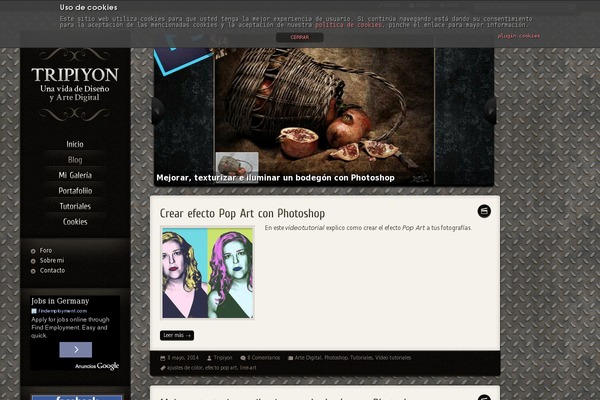Screen dimensions: 600x400
Task: Click the ad arrow button
Action: coord(75,349)
